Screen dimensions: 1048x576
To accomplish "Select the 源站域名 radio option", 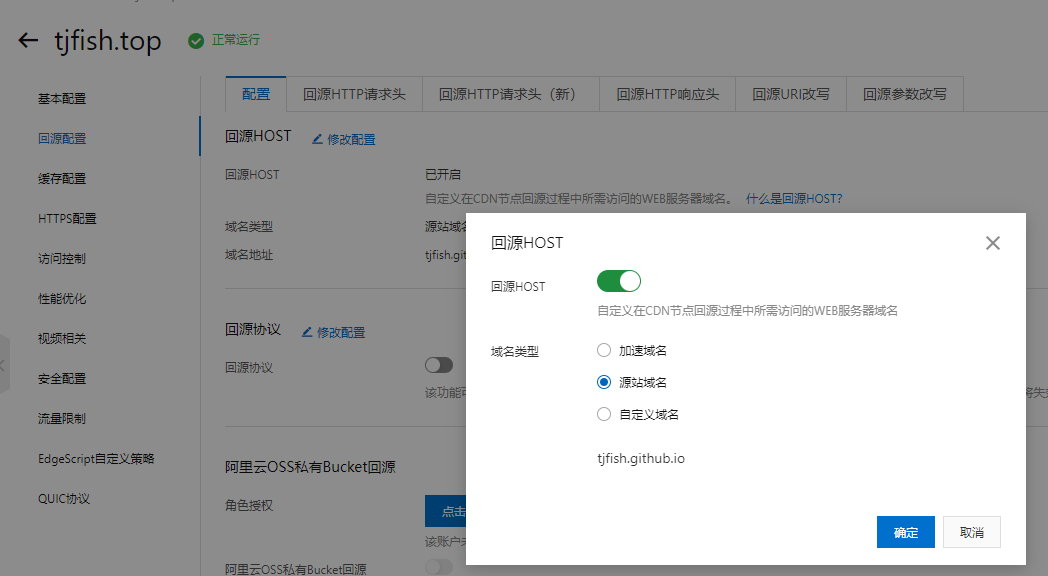I will click(x=603, y=382).
